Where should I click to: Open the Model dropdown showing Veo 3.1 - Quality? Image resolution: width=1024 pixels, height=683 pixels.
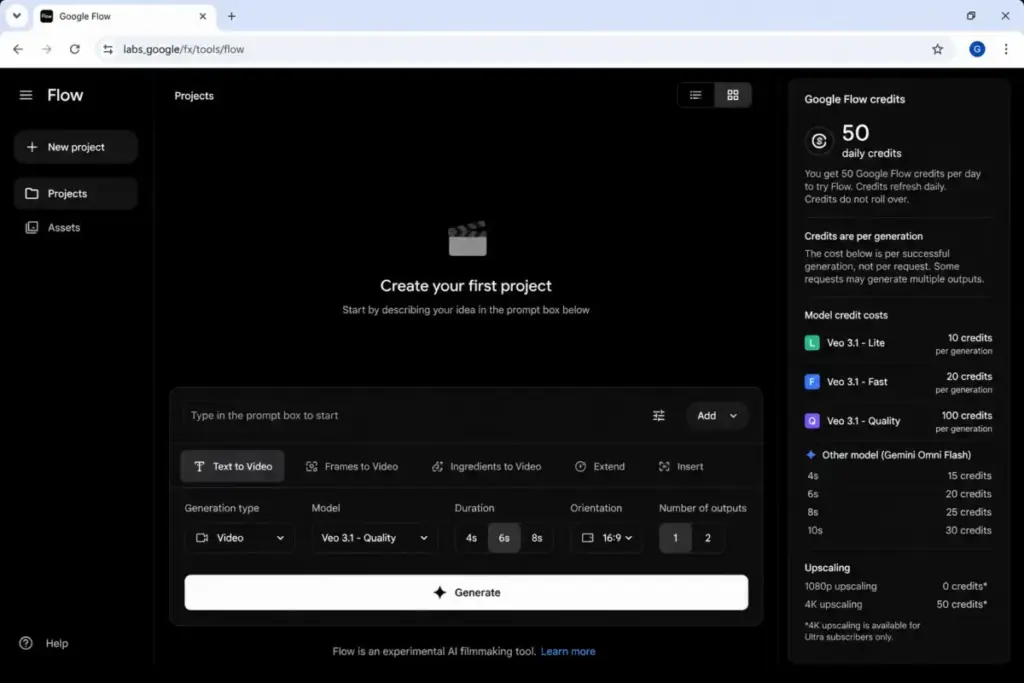point(374,538)
